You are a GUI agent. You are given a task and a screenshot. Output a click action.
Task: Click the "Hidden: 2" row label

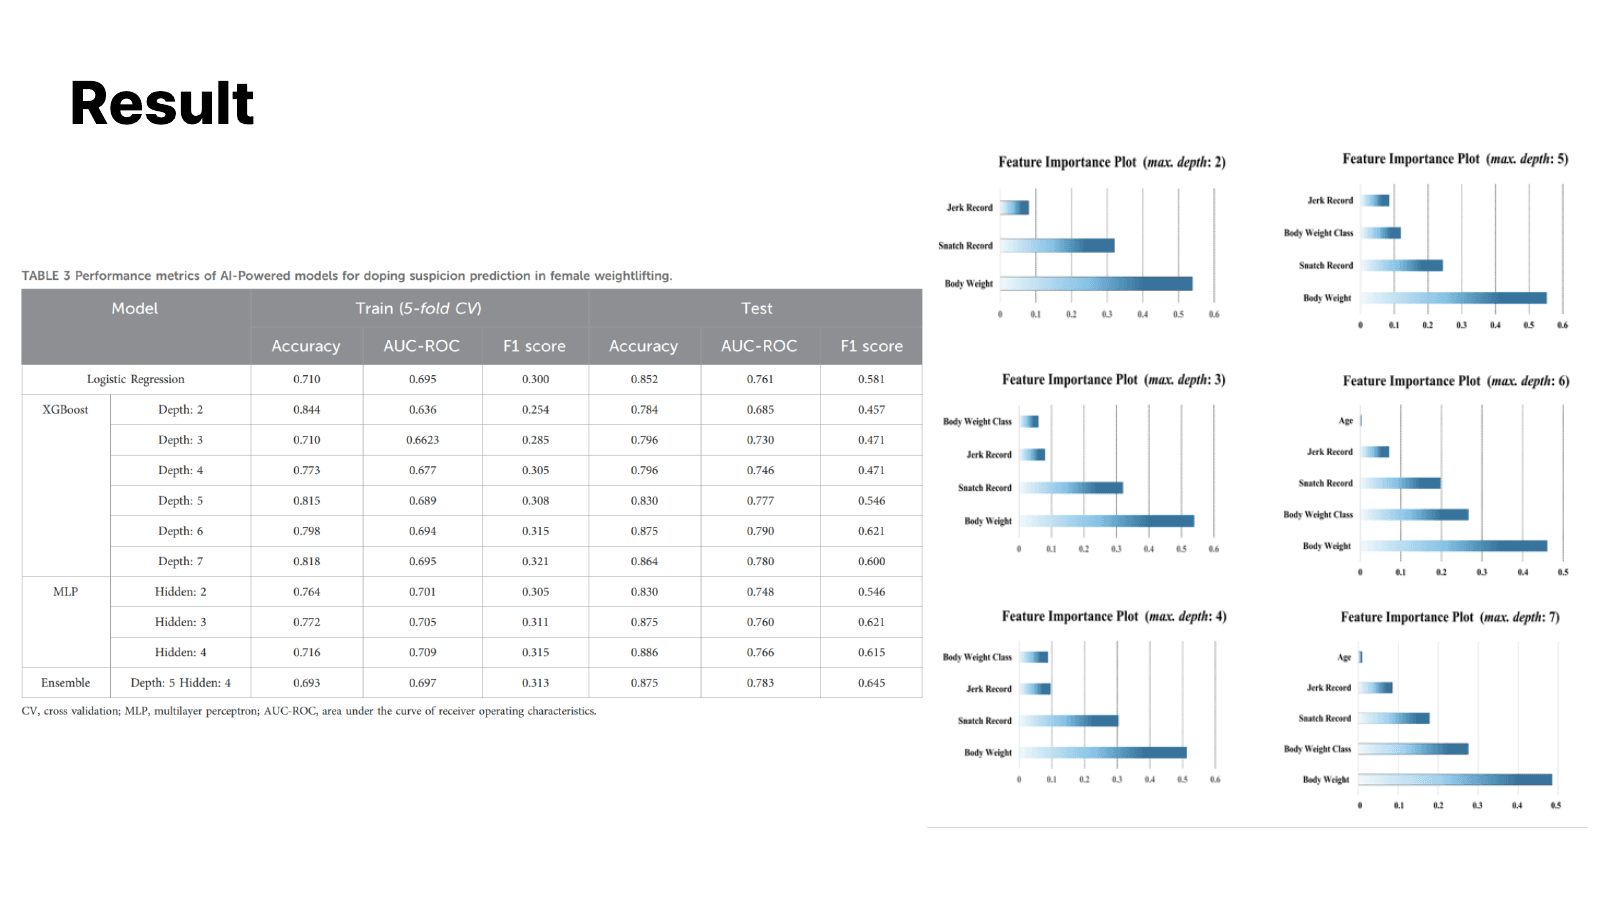click(x=180, y=592)
